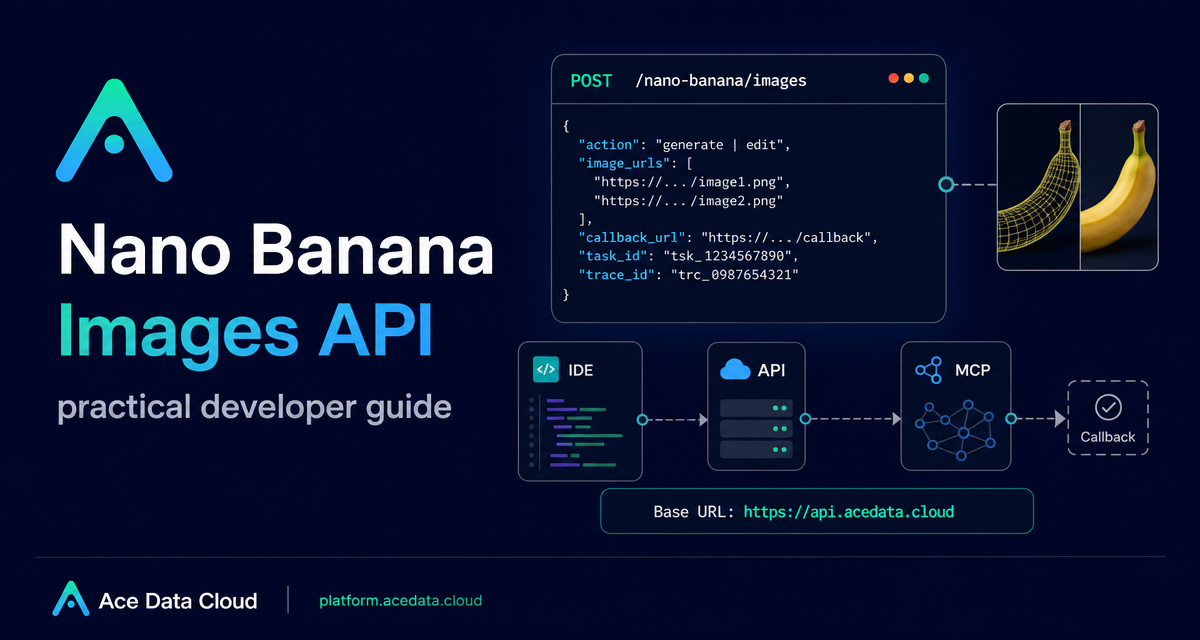The width and height of the screenshot is (1200, 640).
Task: Click the "practical developer guide" subtitle
Action: click(x=255, y=408)
